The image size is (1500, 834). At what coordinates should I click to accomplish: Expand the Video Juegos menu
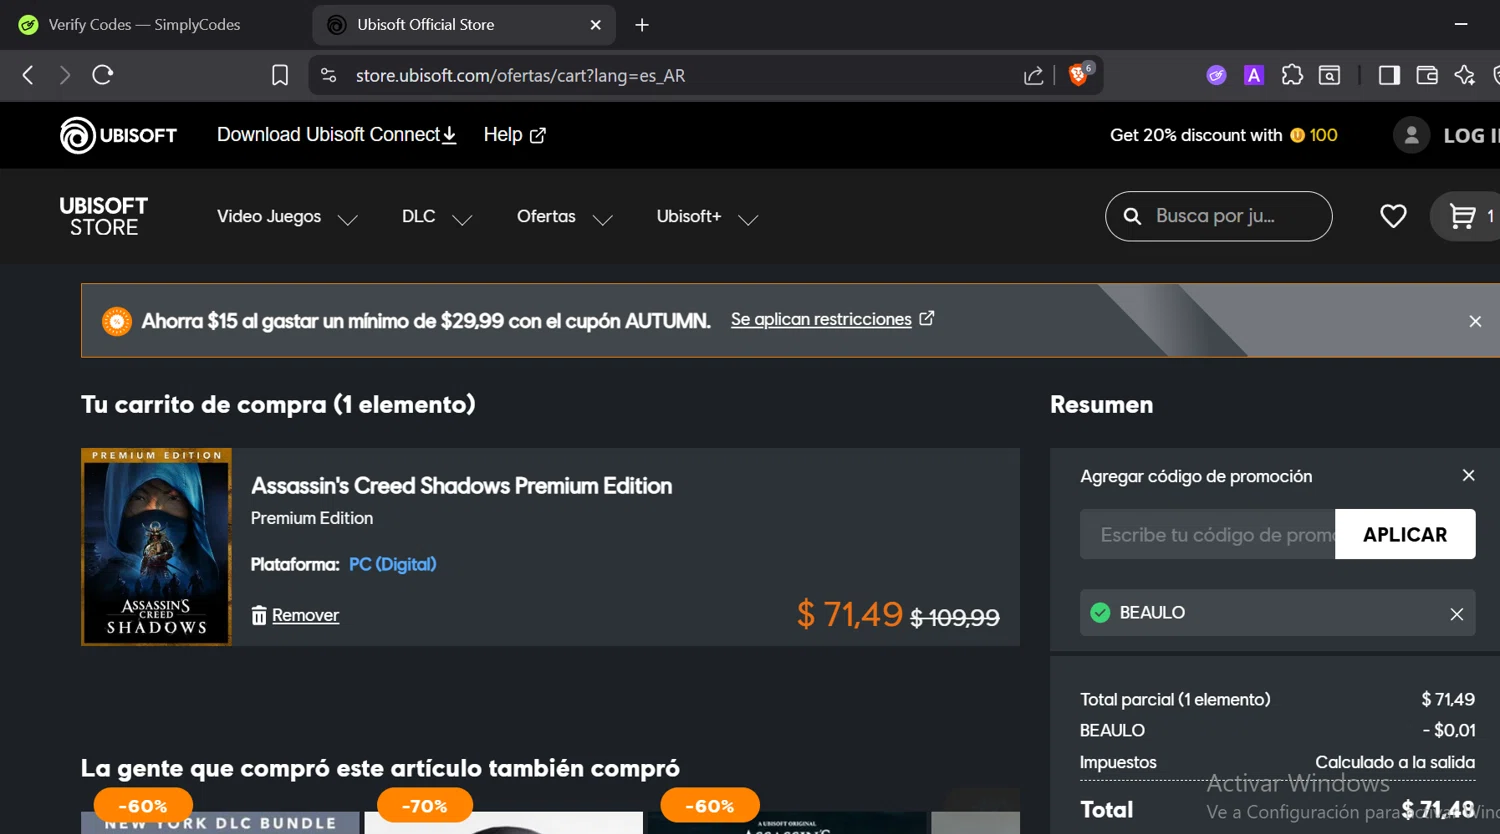pyautogui.click(x=287, y=217)
